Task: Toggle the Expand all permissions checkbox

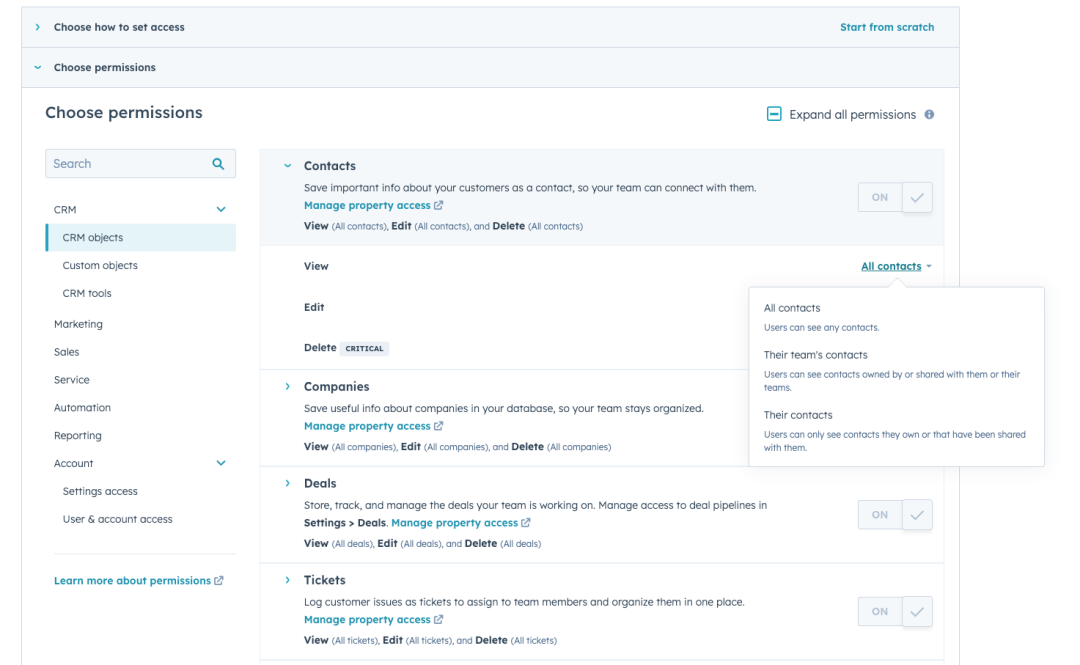Action: pyautogui.click(x=774, y=114)
